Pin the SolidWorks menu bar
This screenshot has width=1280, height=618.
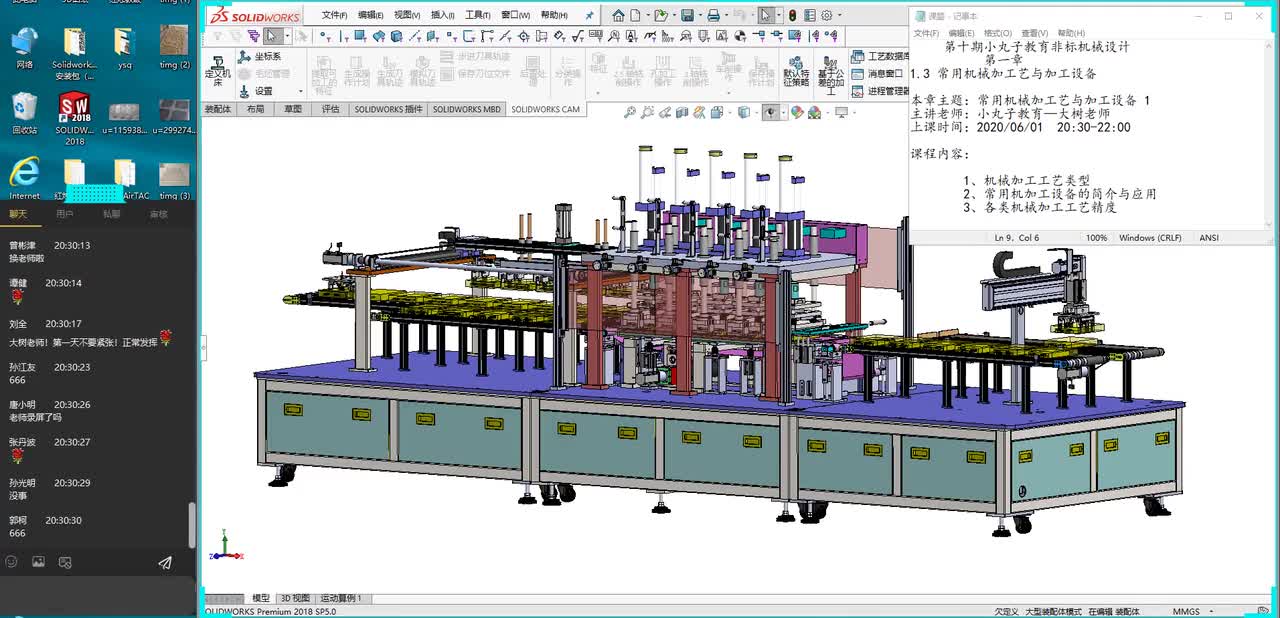tap(589, 15)
